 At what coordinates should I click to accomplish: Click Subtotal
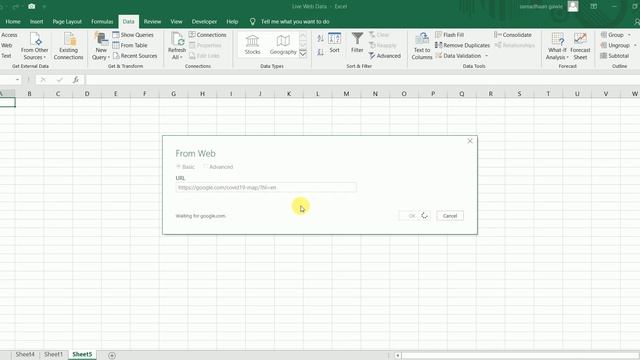614,56
